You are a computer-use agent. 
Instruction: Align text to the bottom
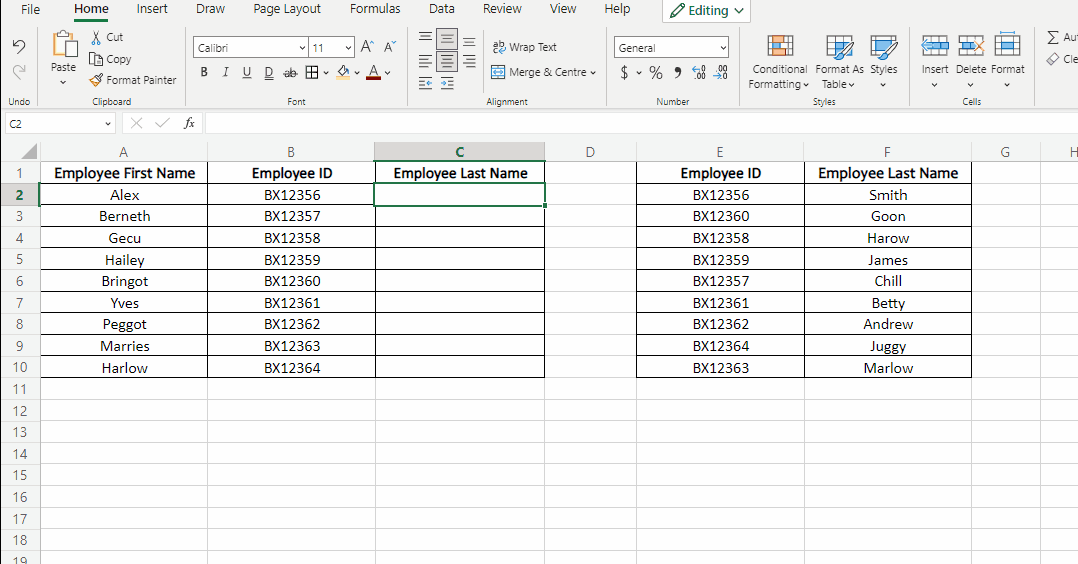click(469, 41)
